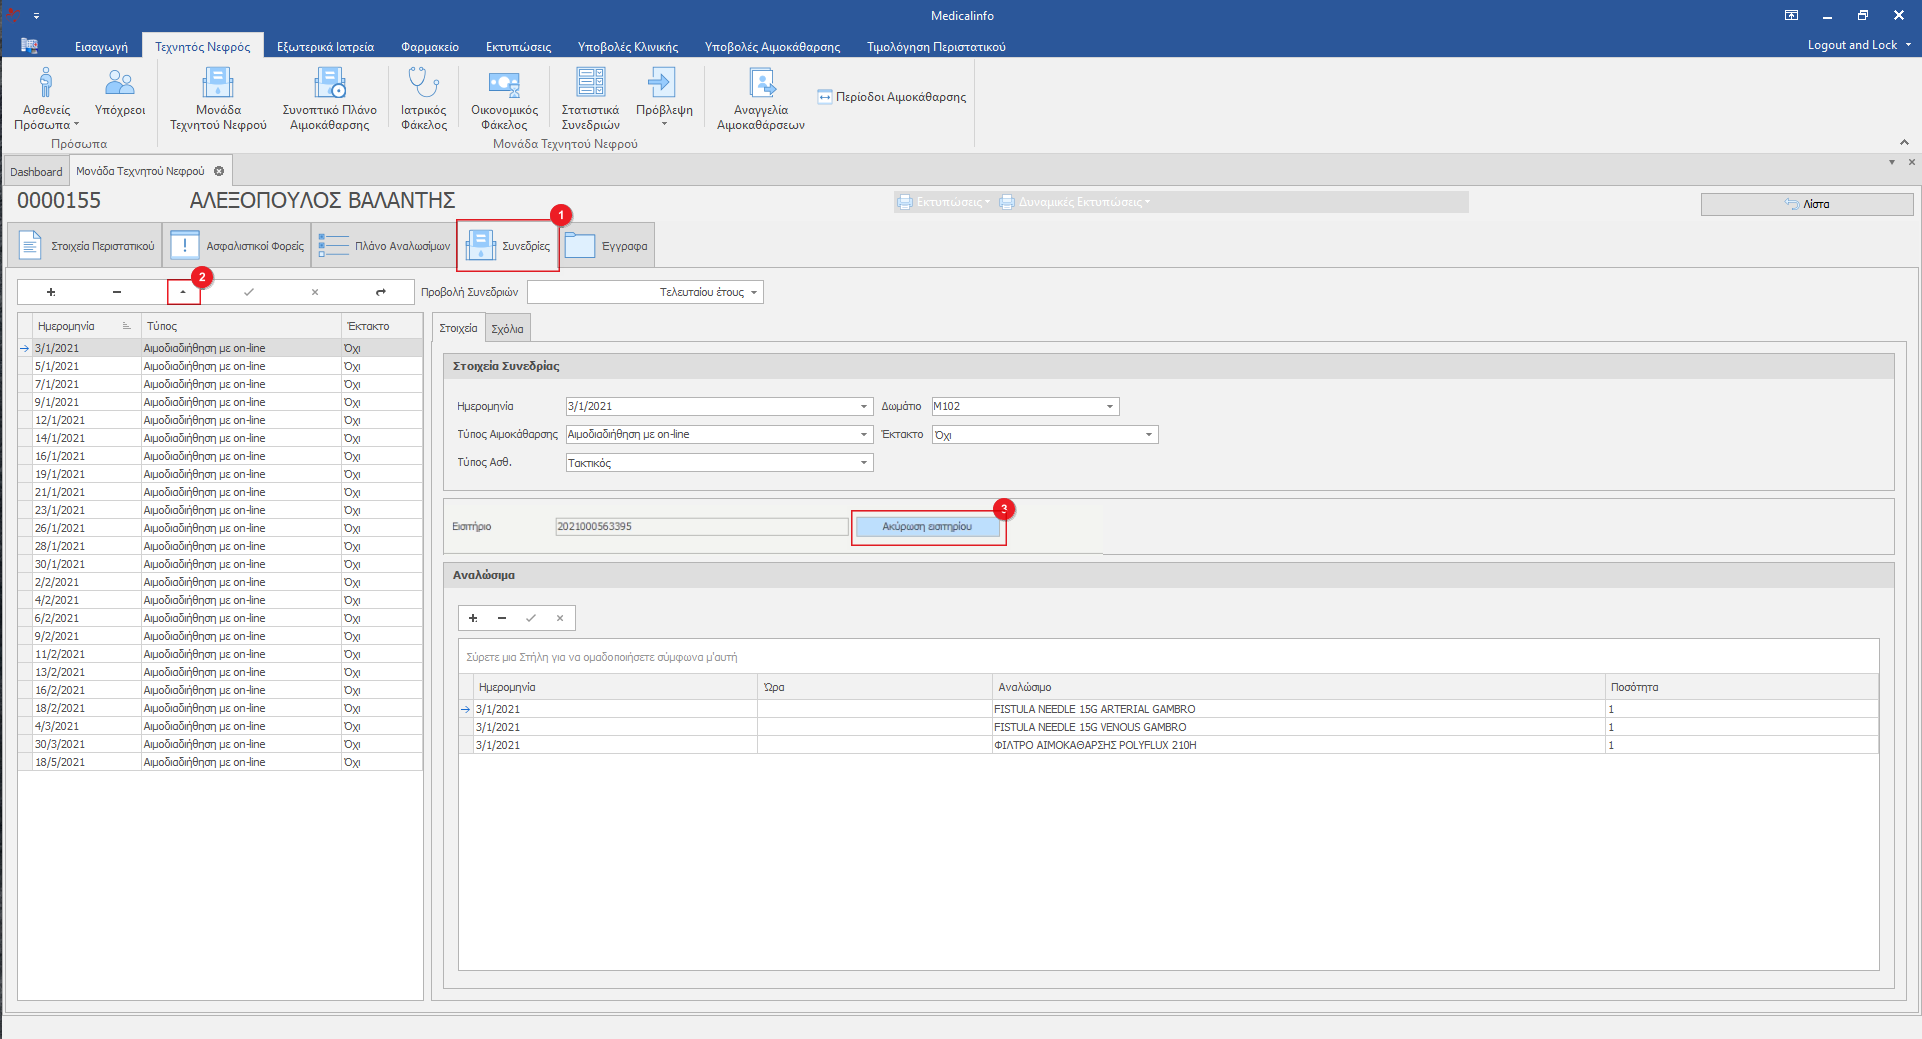Click the Περίοδοι Αιμοκάθαρσης button

892,97
